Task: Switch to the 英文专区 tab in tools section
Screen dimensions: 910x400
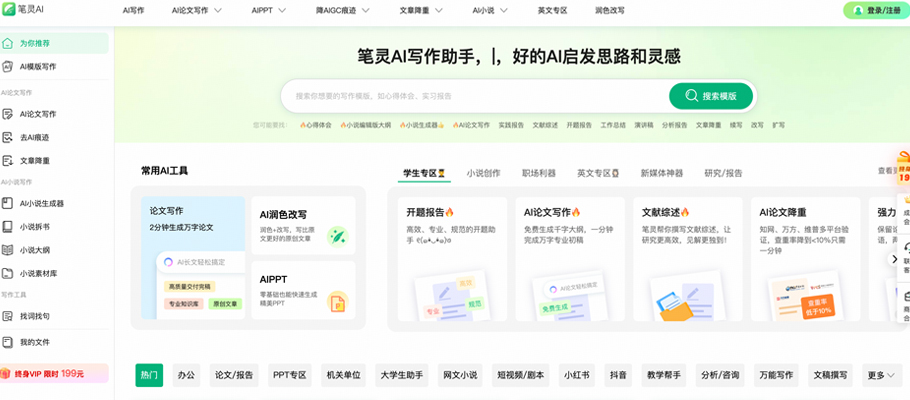Action: click(598, 173)
